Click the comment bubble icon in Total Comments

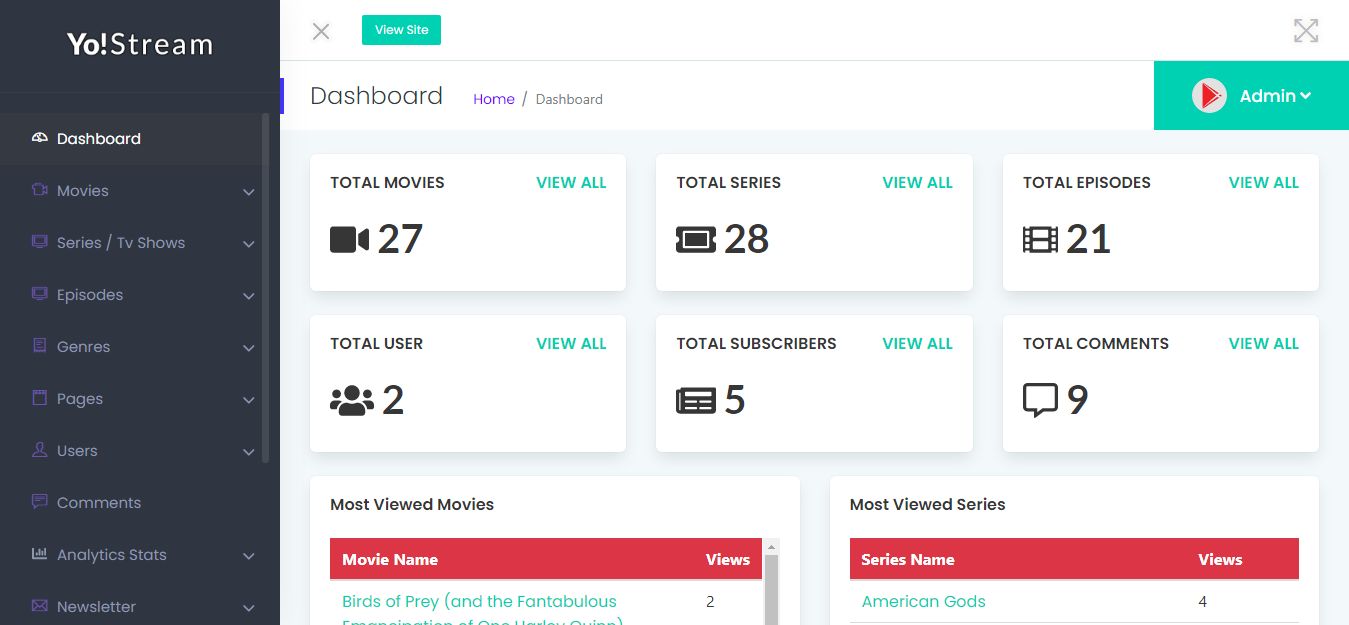point(1041,401)
